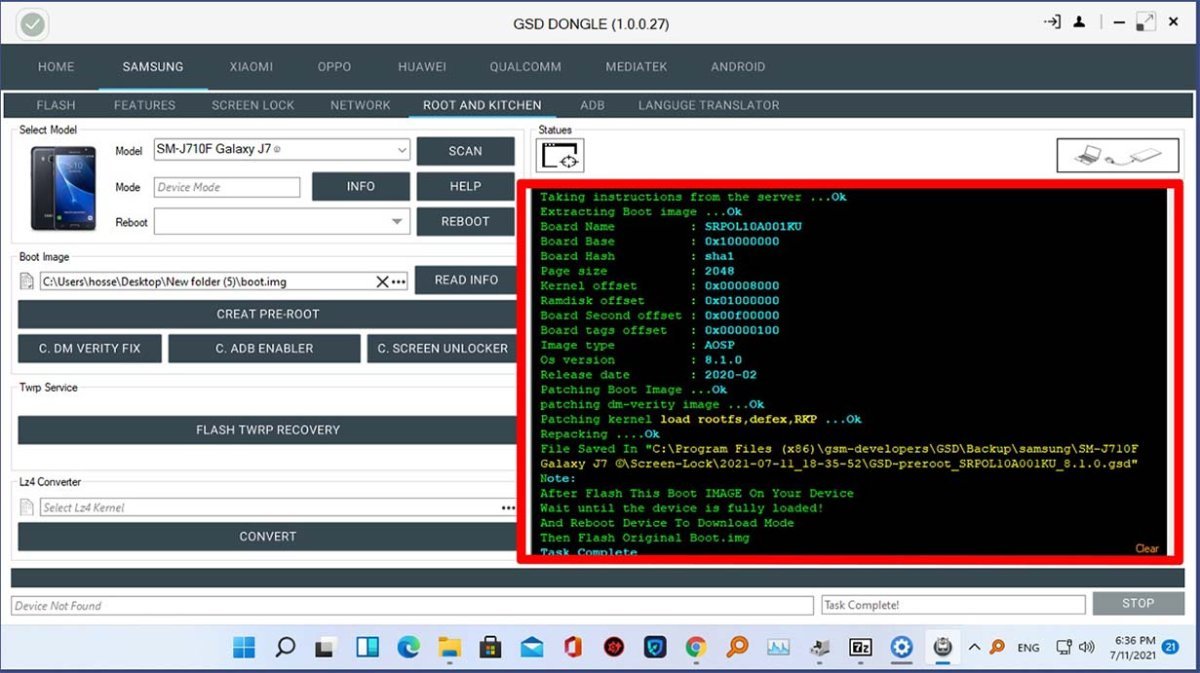Click the Galaxy J7 phone thumbnail

pos(63,189)
